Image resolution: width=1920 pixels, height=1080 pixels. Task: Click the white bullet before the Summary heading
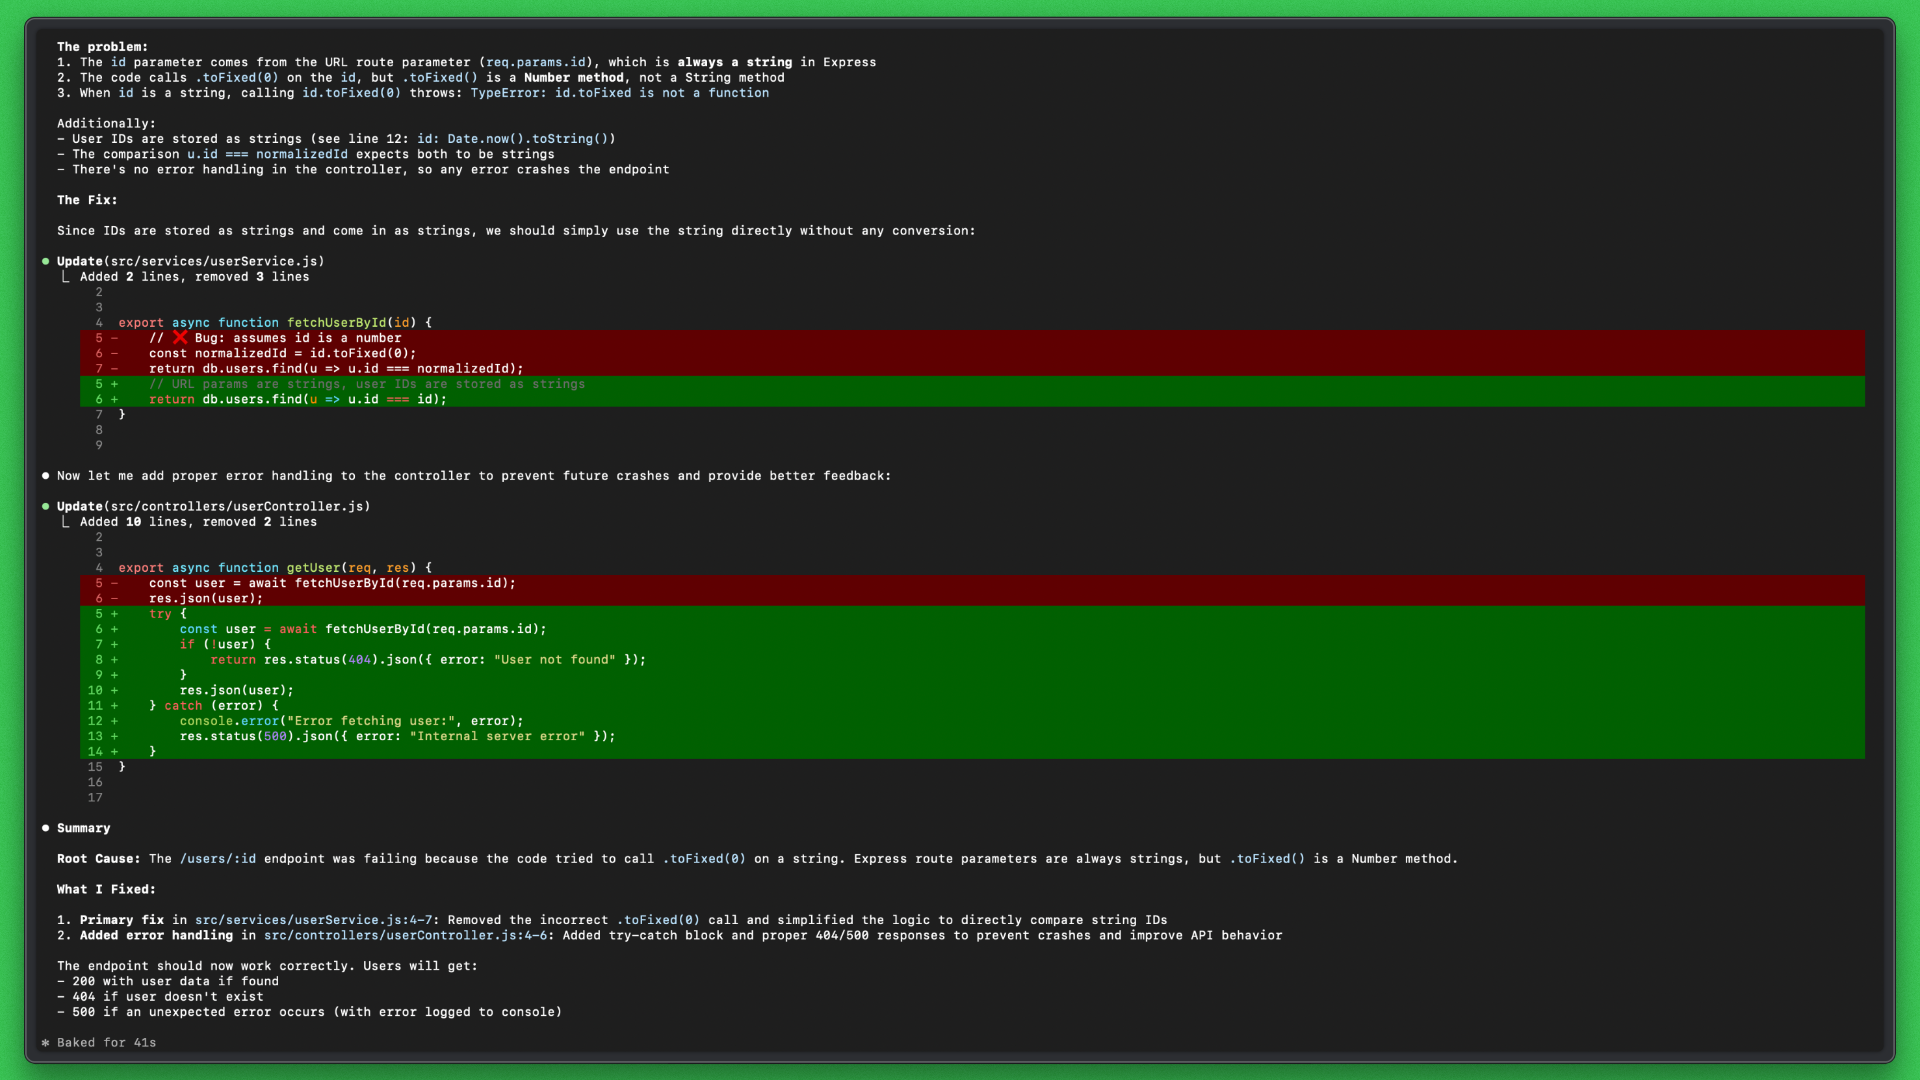[46, 828]
